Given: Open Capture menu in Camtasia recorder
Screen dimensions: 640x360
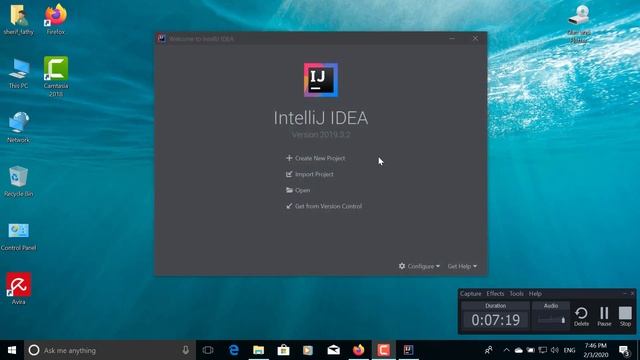Looking at the screenshot, I should tap(471, 293).
